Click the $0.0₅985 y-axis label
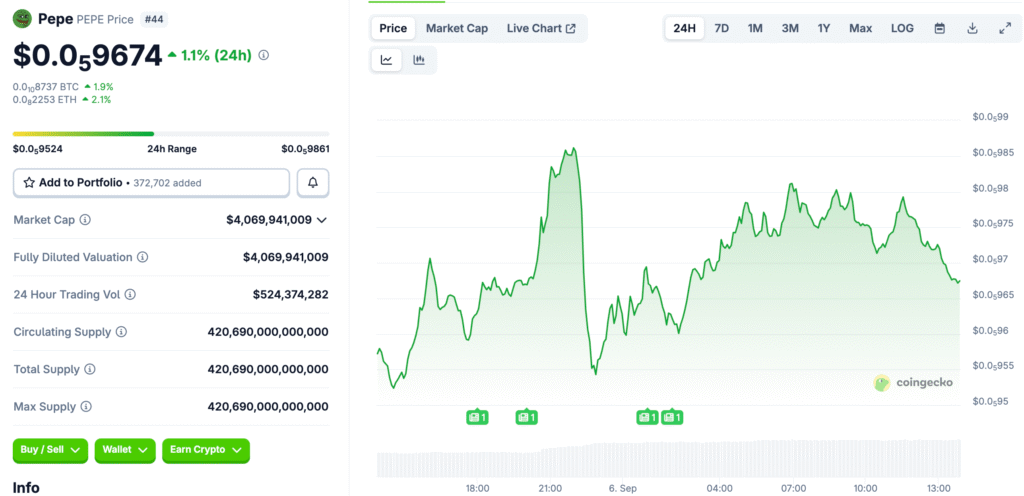Image resolution: width=1024 pixels, height=496 pixels. point(993,153)
